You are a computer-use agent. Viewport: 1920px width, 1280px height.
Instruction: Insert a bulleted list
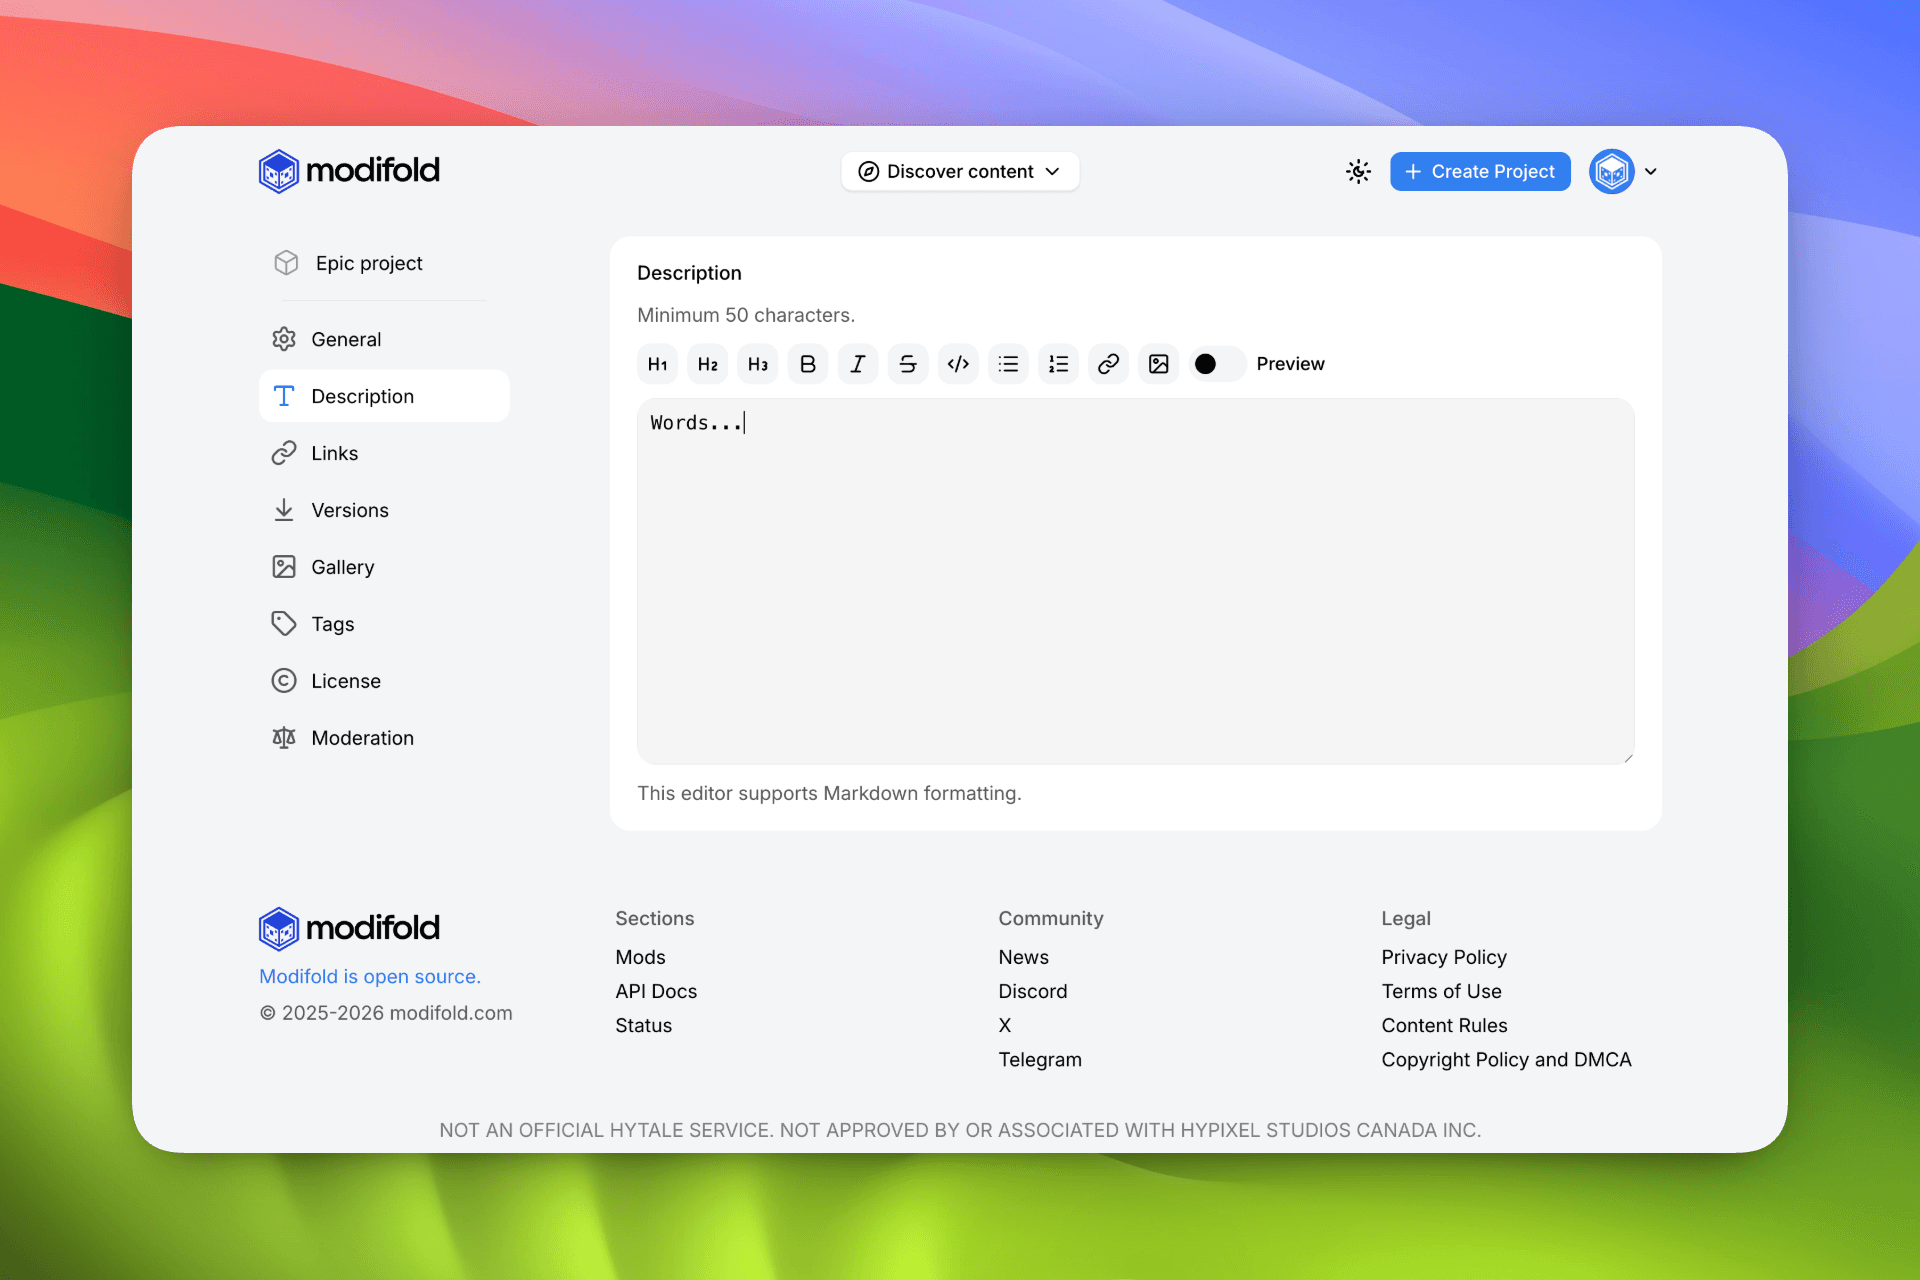point(1008,364)
